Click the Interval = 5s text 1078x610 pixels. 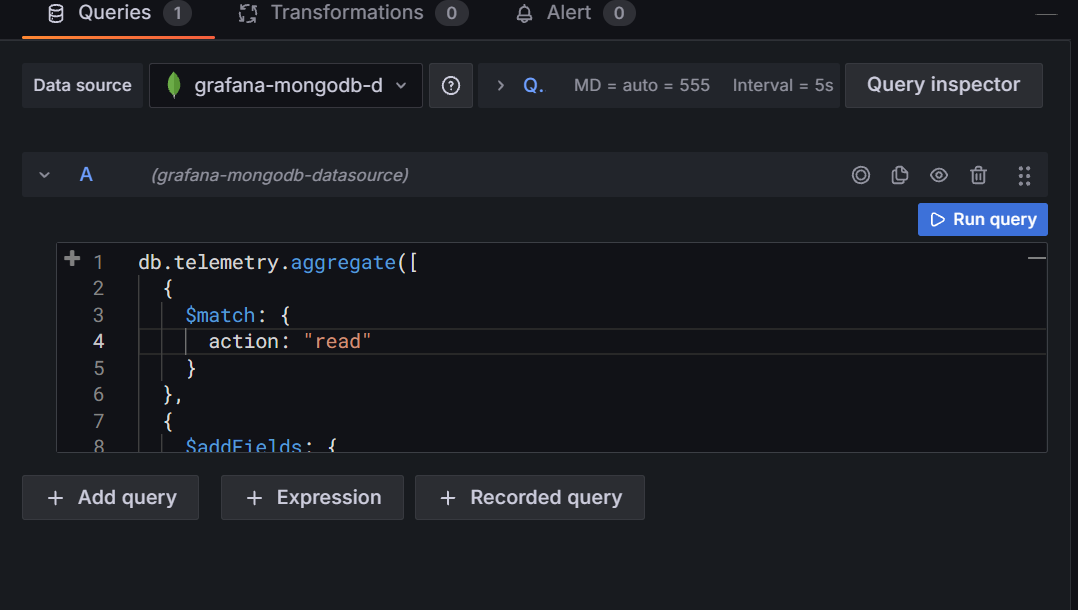[x=783, y=85]
